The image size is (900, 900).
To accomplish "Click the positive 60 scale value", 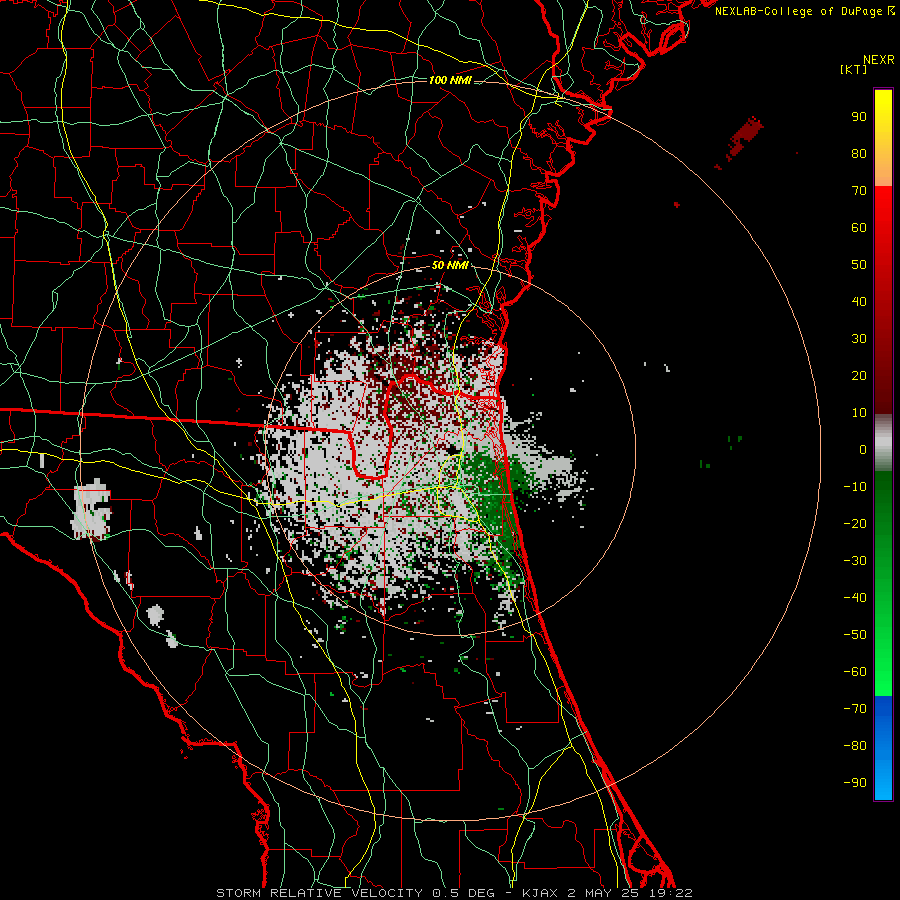I will point(859,228).
